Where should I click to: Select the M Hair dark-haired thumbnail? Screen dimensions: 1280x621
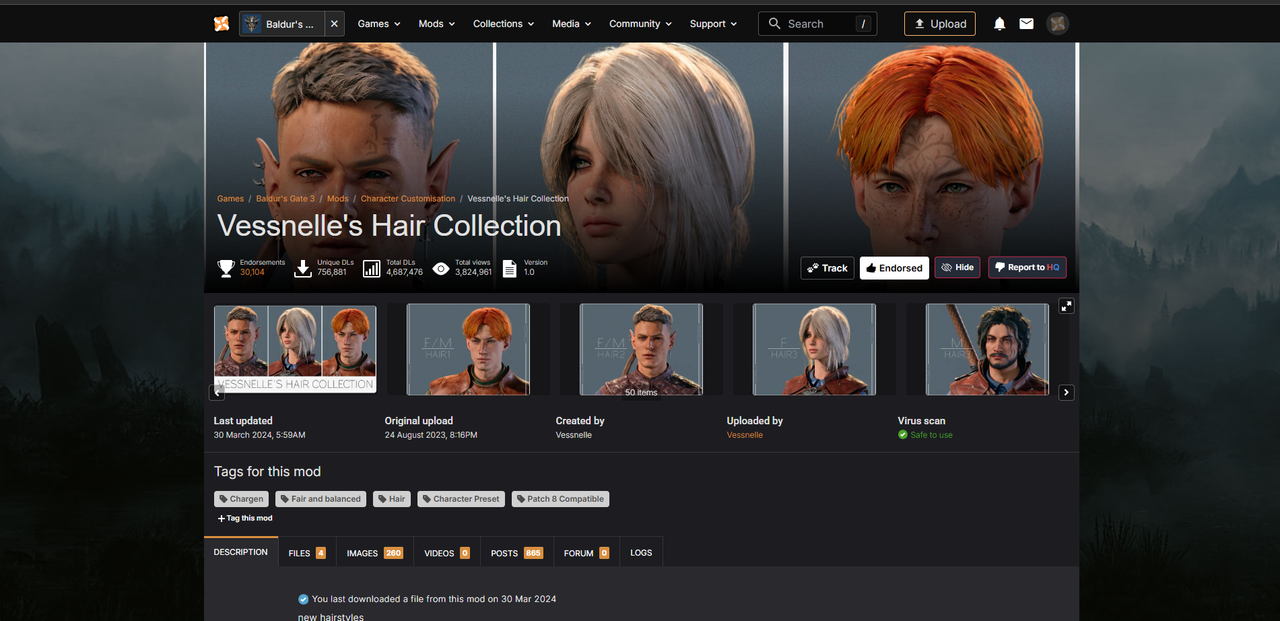coord(987,349)
